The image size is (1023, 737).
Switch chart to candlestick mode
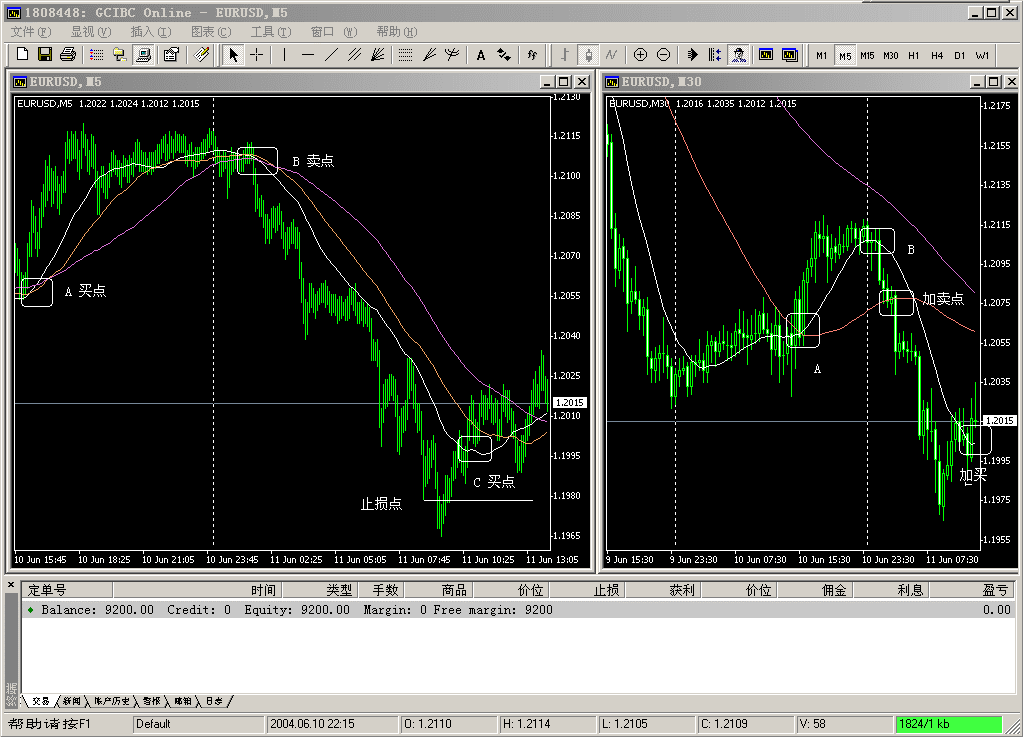point(588,55)
